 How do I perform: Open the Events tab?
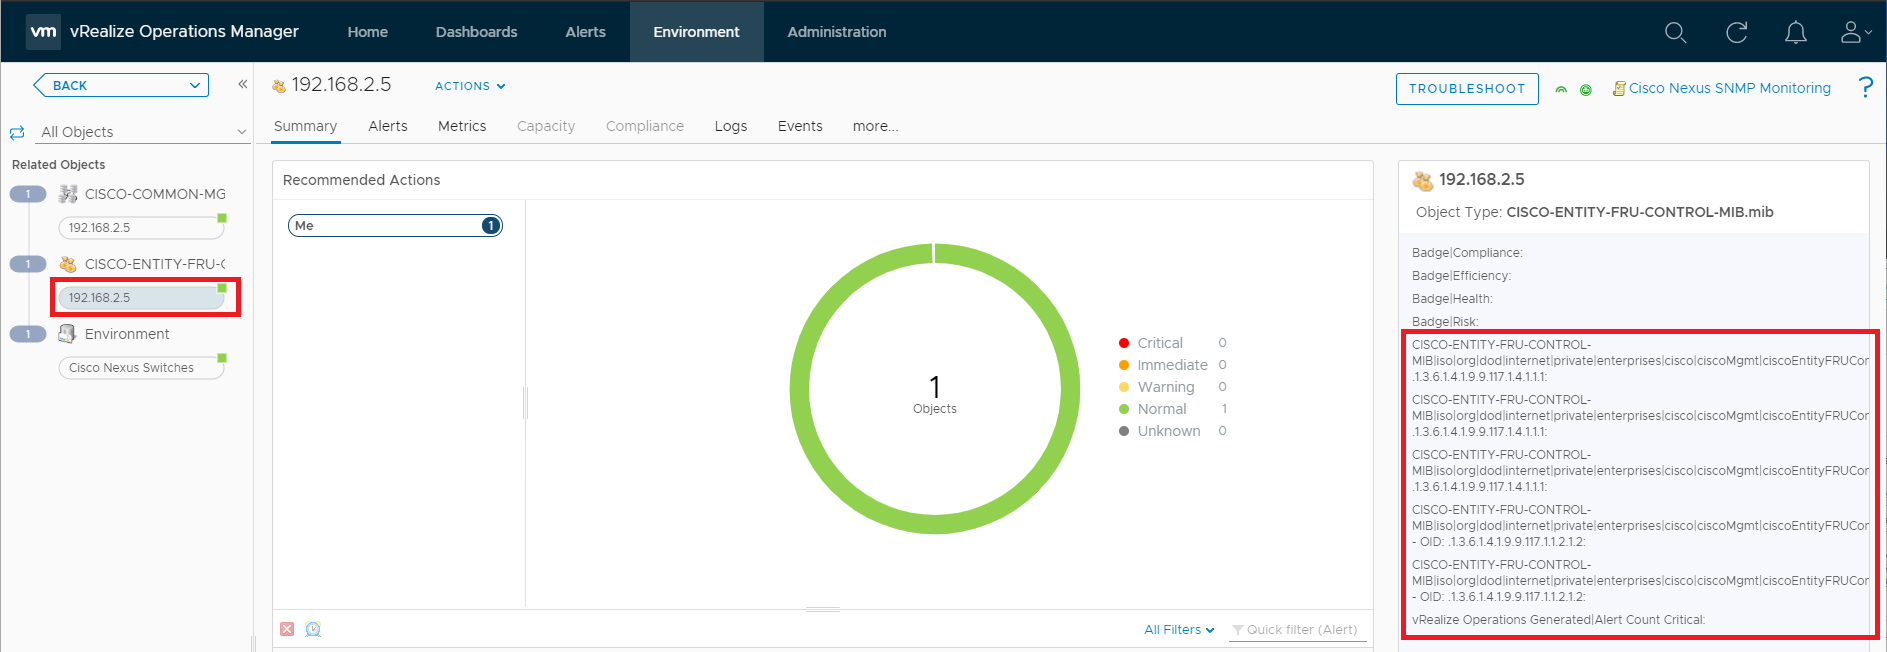pos(799,126)
